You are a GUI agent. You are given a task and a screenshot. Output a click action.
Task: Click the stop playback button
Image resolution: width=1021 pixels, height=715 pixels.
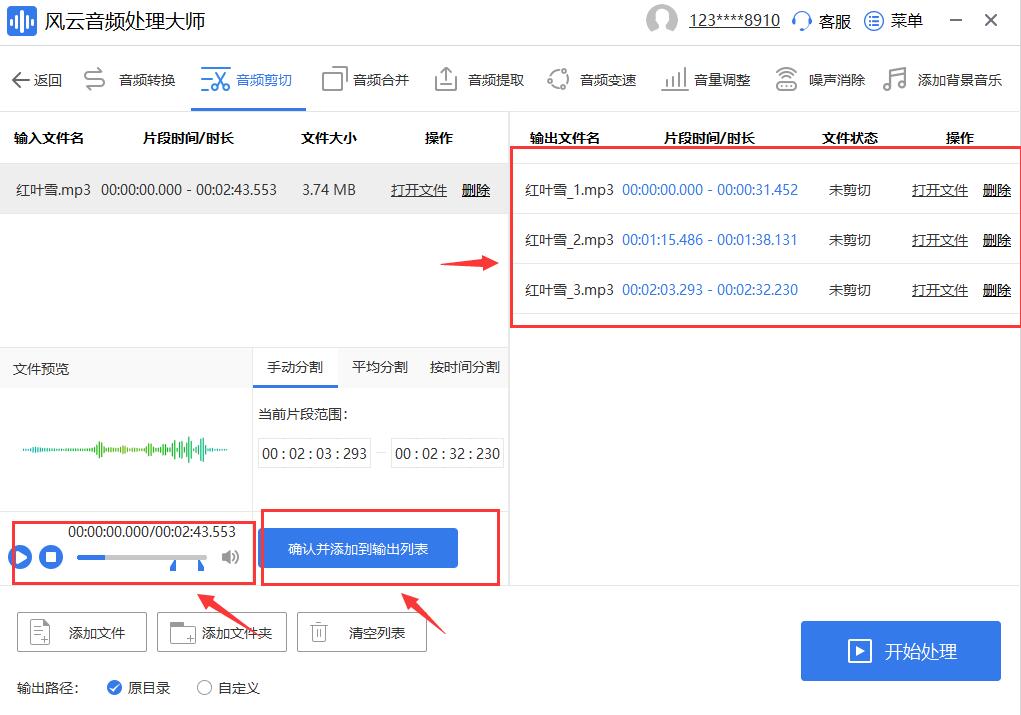(x=51, y=557)
